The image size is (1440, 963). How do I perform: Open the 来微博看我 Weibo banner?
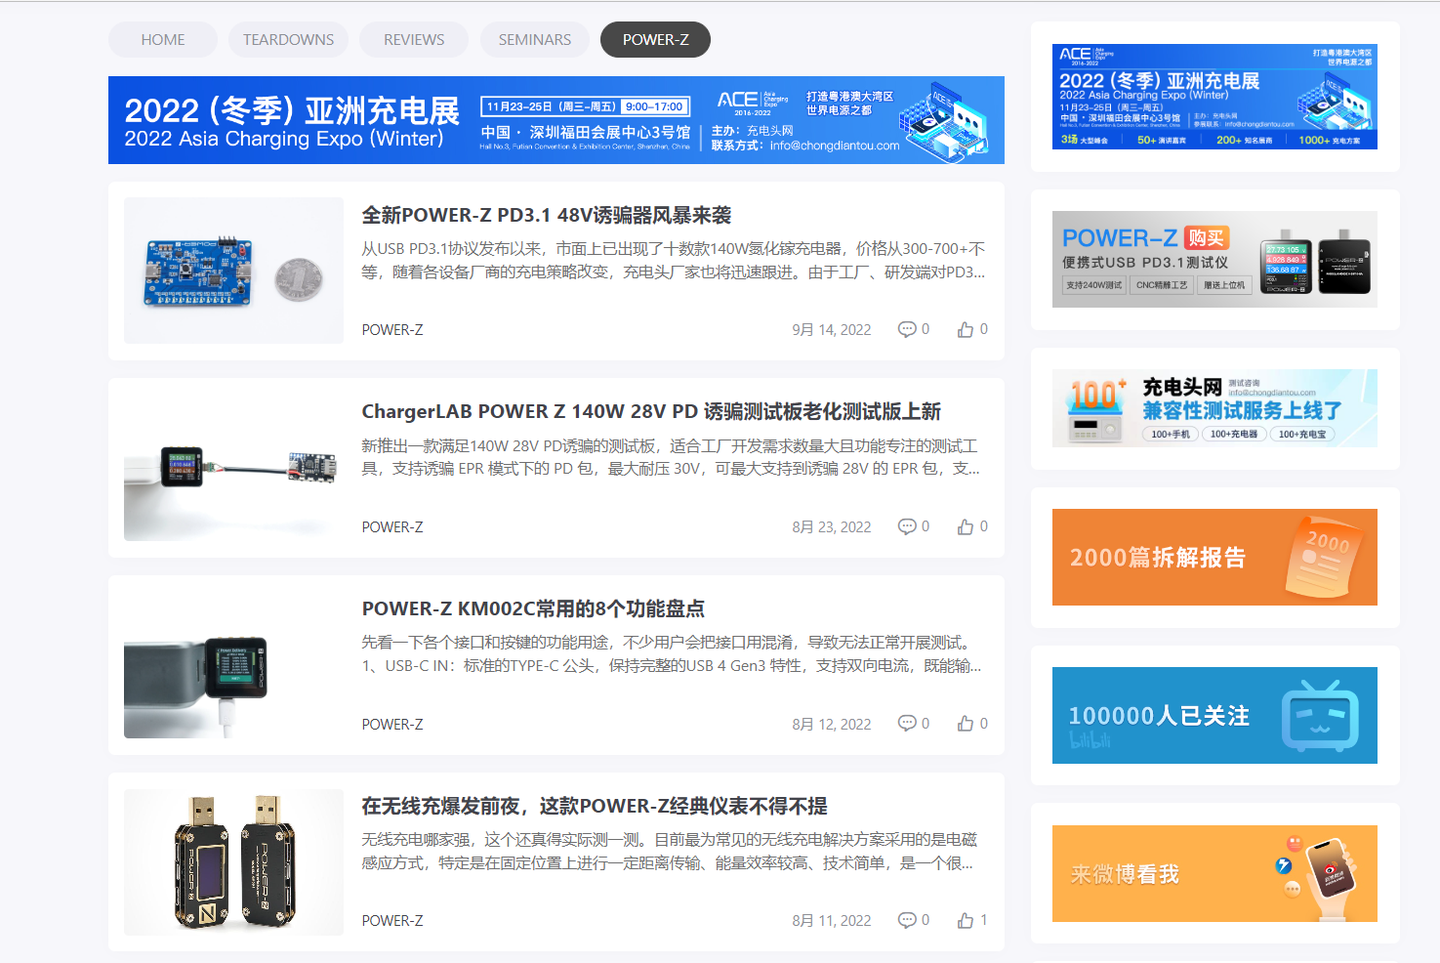coord(1215,873)
